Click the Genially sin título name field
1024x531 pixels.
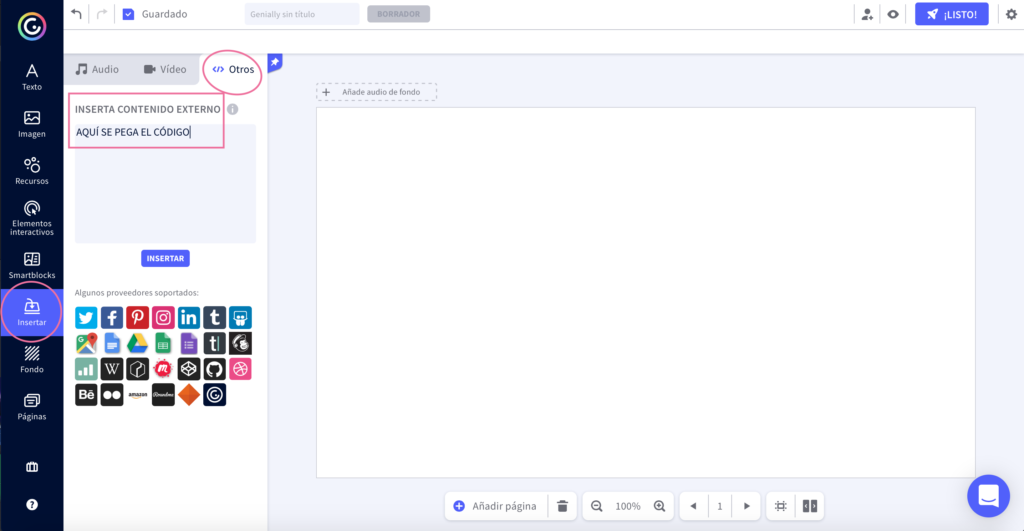click(301, 14)
